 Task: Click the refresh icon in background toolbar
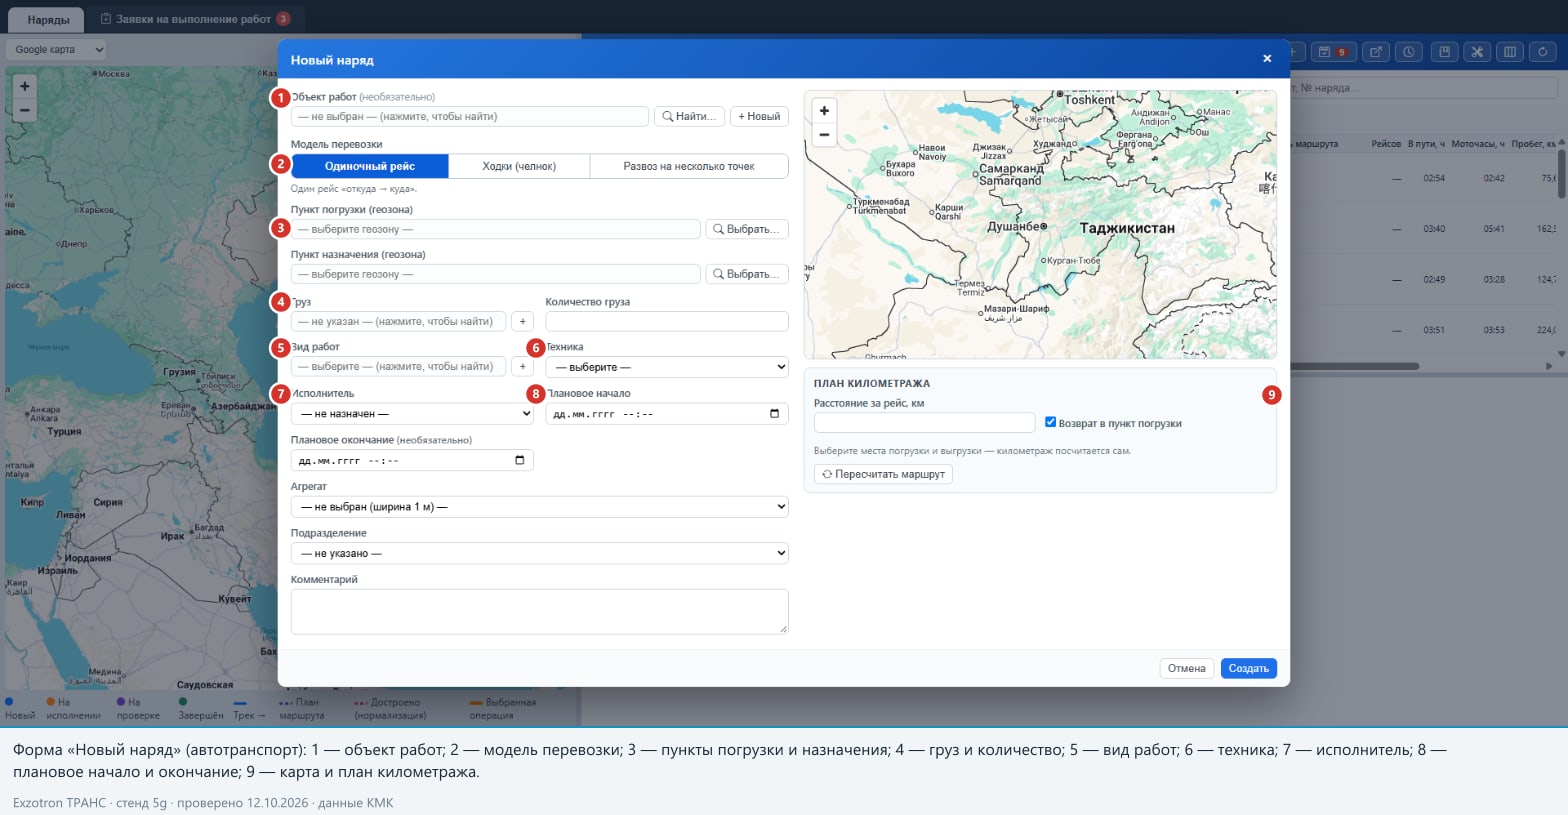click(x=1544, y=52)
